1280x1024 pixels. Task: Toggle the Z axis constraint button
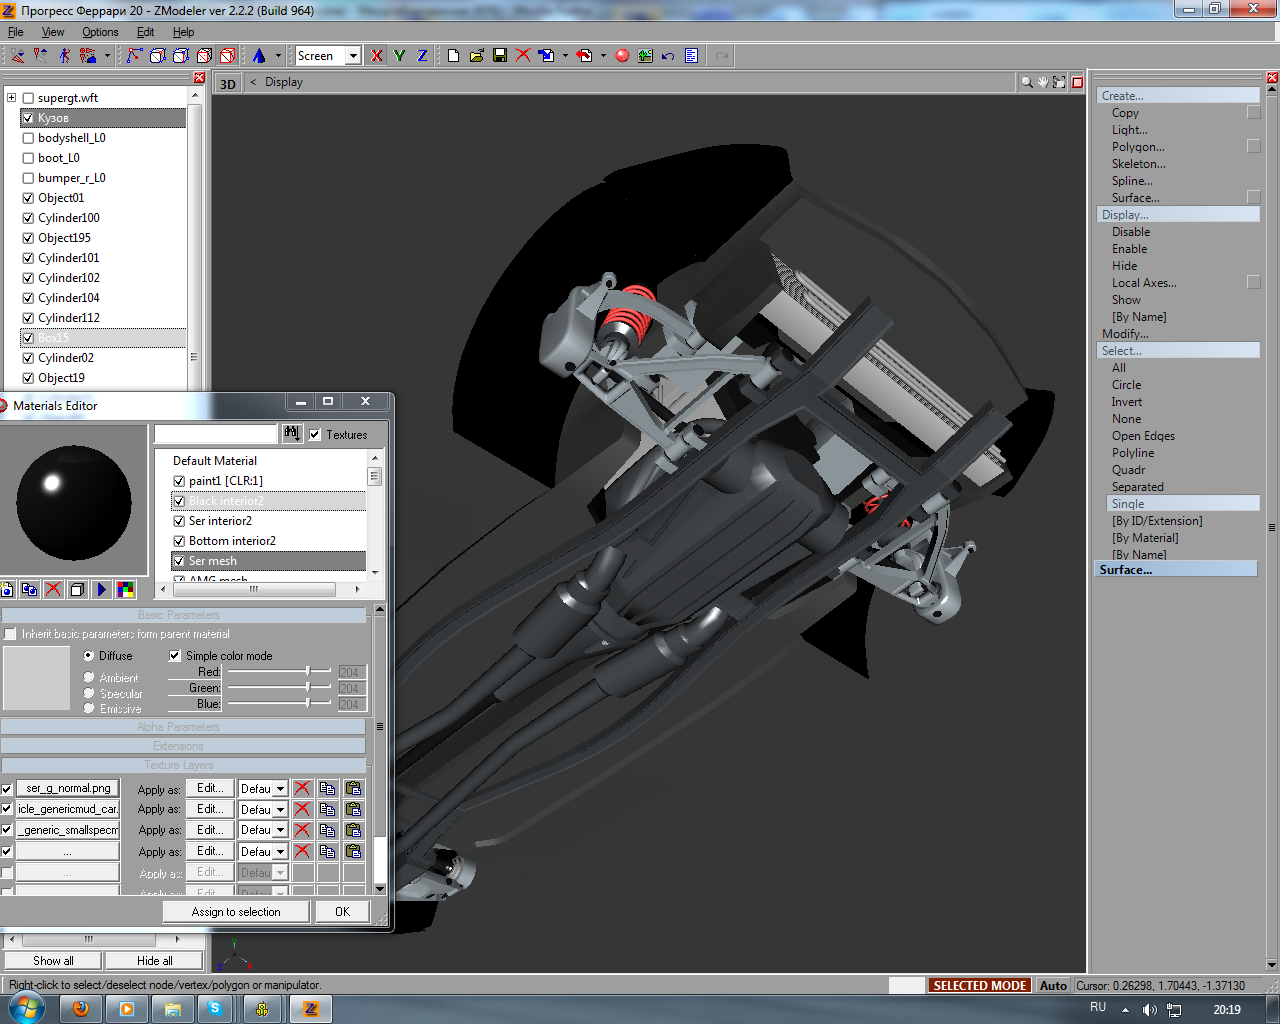422,56
